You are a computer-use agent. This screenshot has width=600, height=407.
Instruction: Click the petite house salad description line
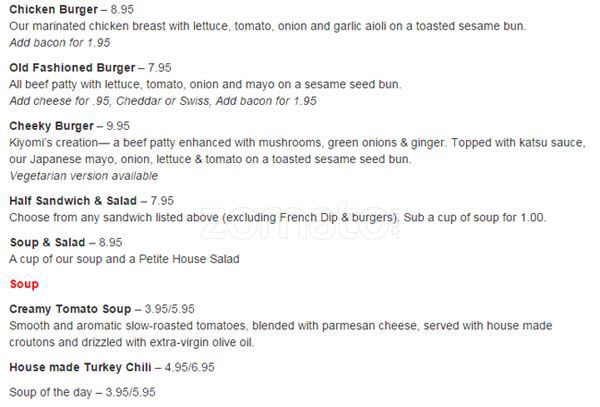(x=124, y=259)
